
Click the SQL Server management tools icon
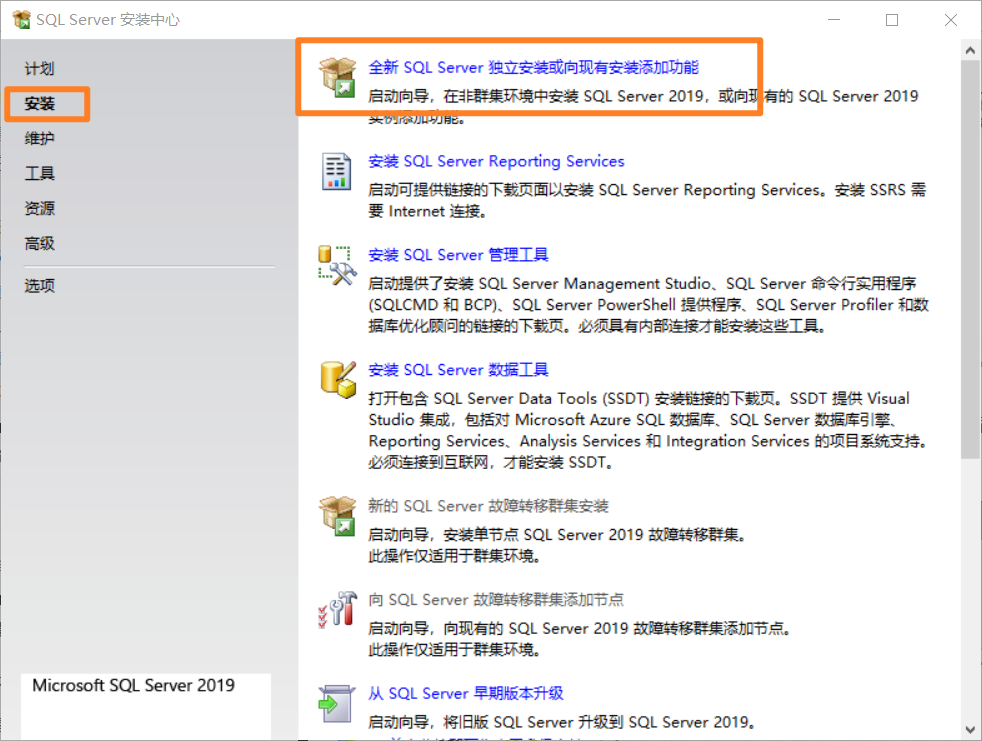pyautogui.click(x=338, y=265)
